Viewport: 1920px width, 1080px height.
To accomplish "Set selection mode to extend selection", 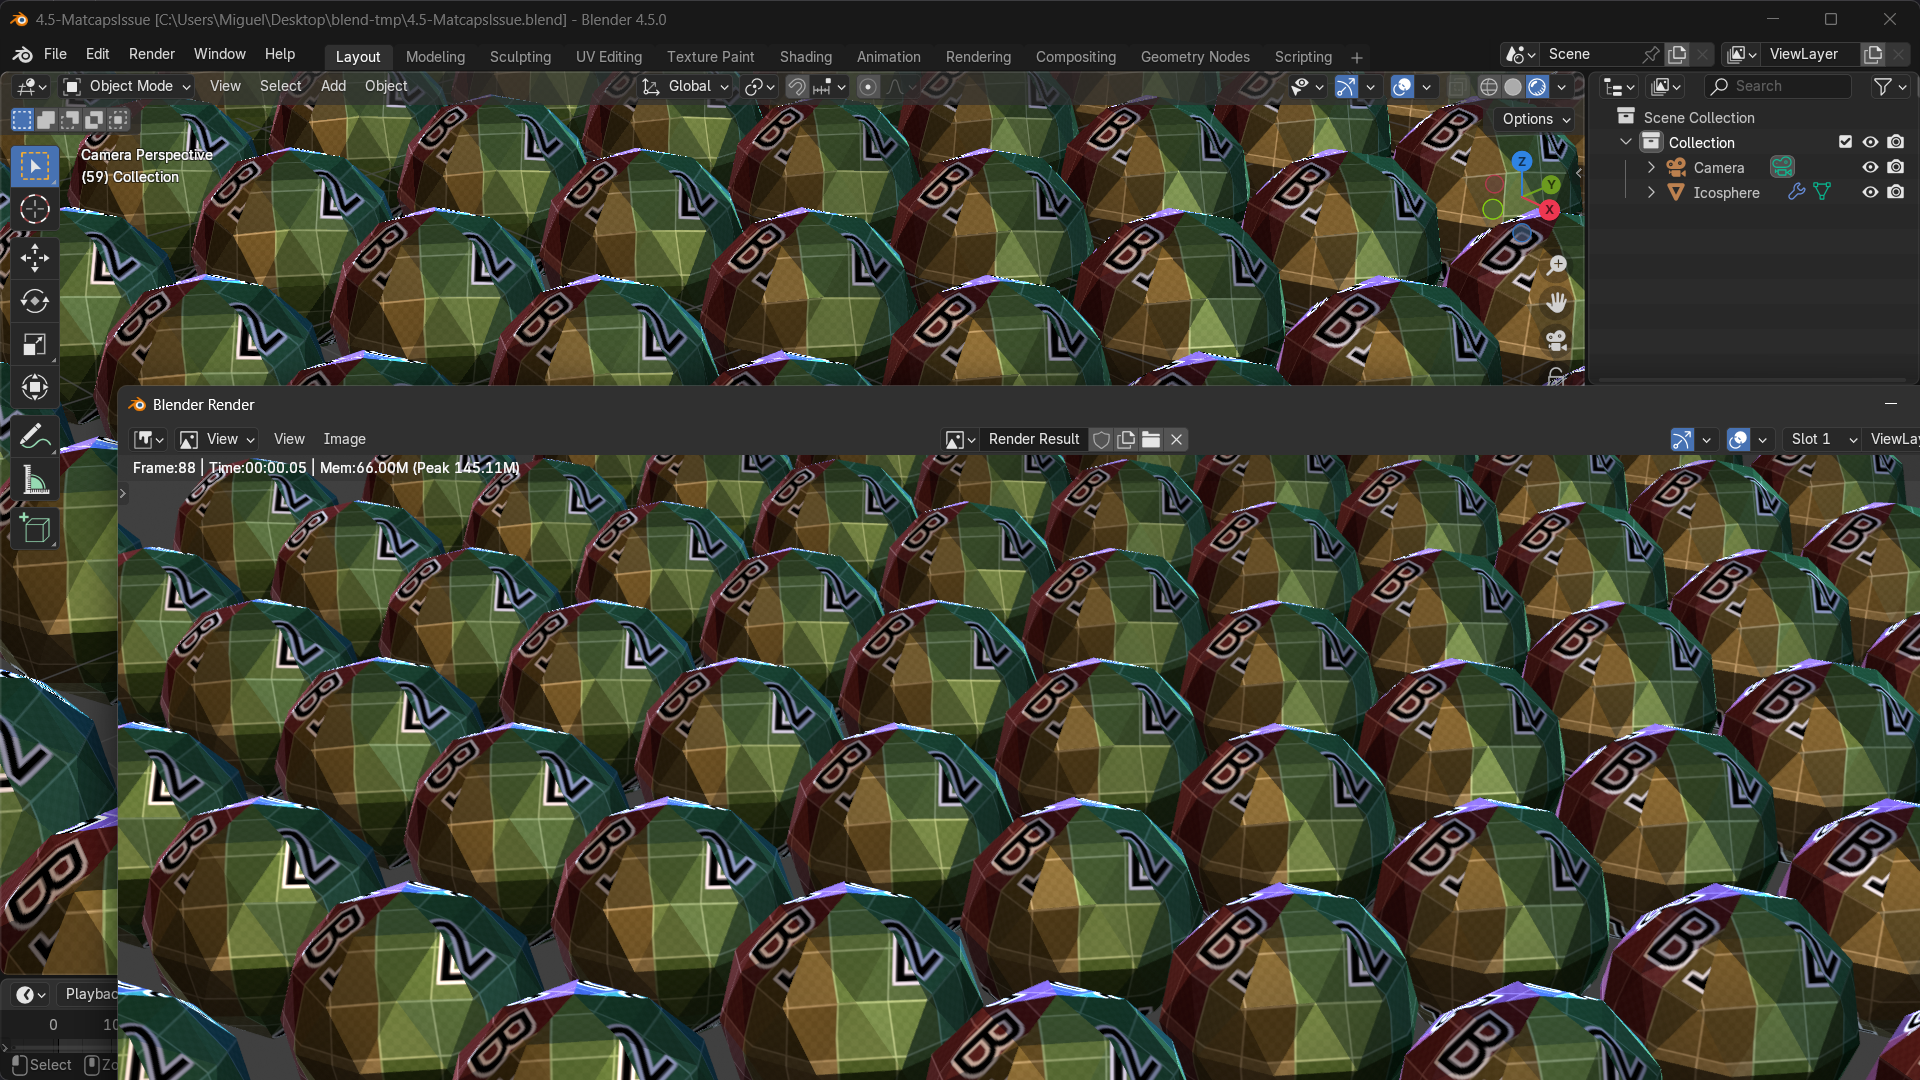I will pyautogui.click(x=46, y=120).
